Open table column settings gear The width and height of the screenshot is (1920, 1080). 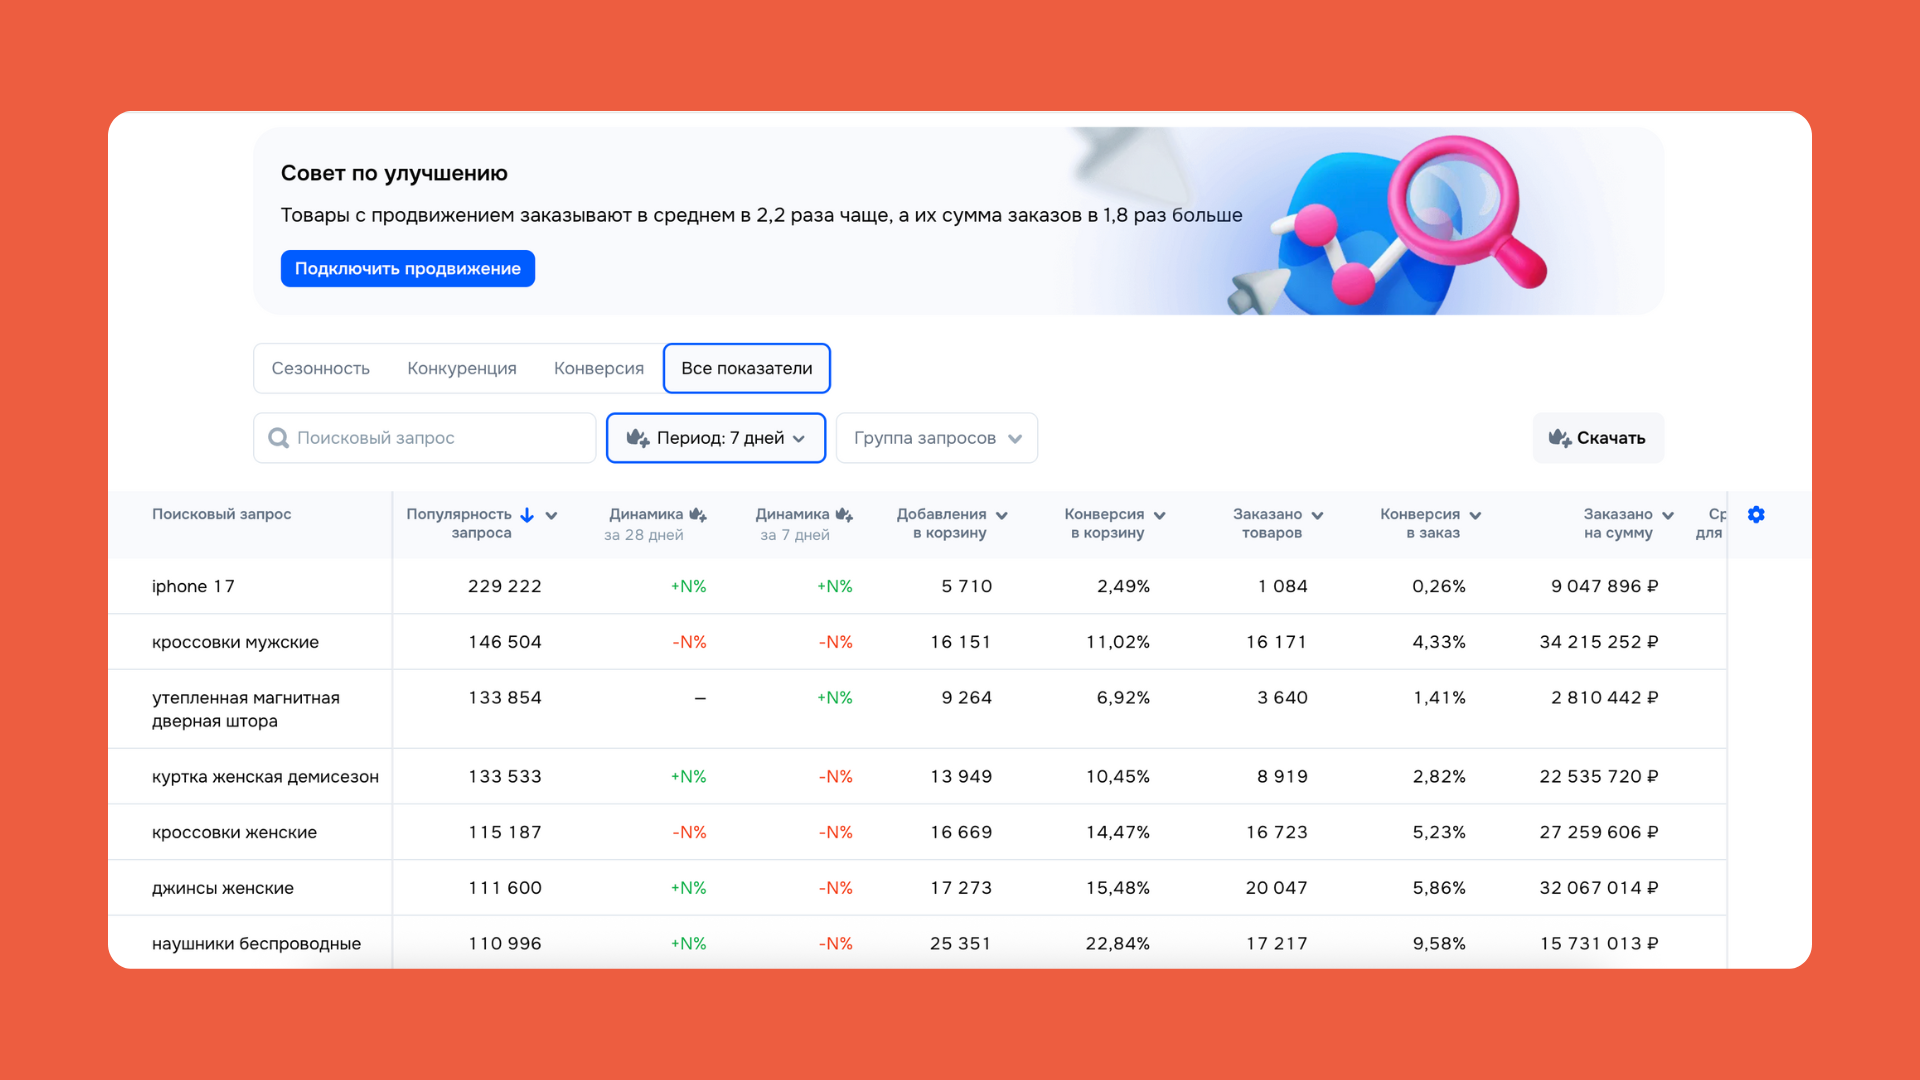(x=1756, y=514)
